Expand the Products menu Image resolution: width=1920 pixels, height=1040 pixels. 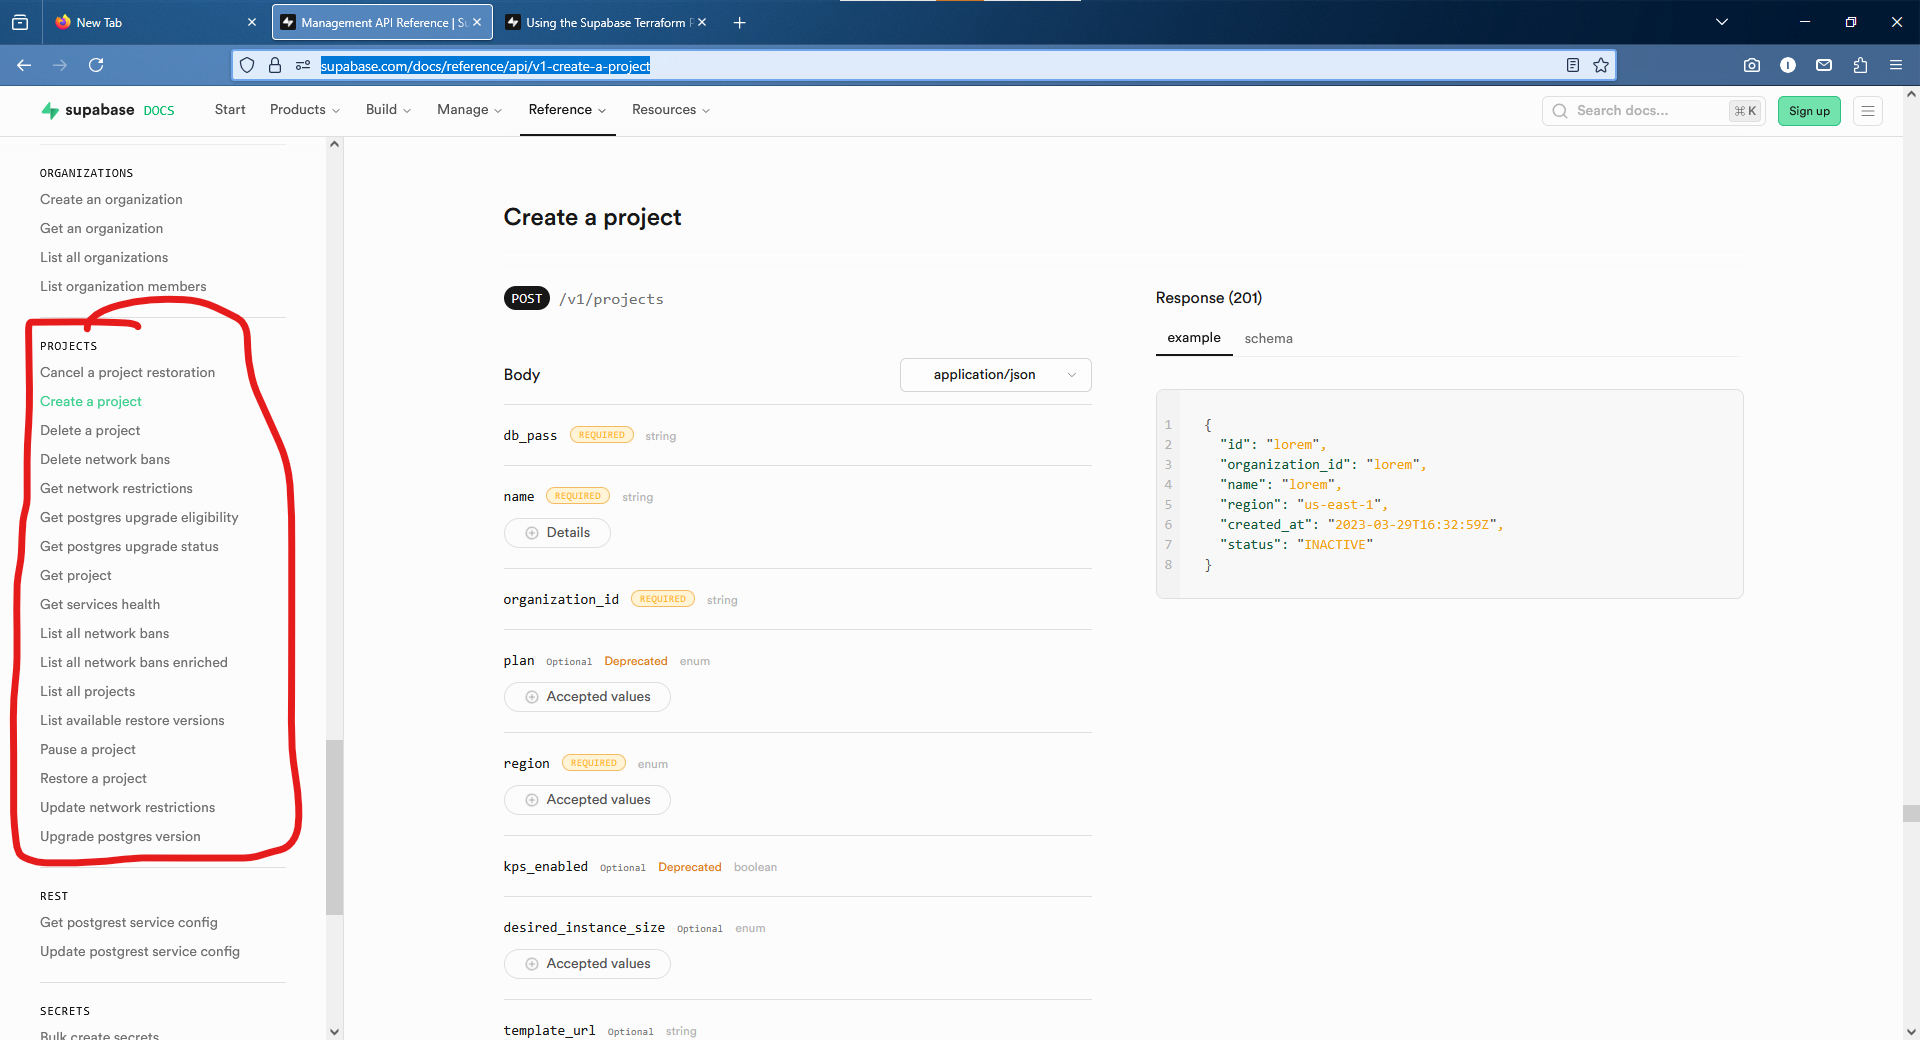coord(305,110)
